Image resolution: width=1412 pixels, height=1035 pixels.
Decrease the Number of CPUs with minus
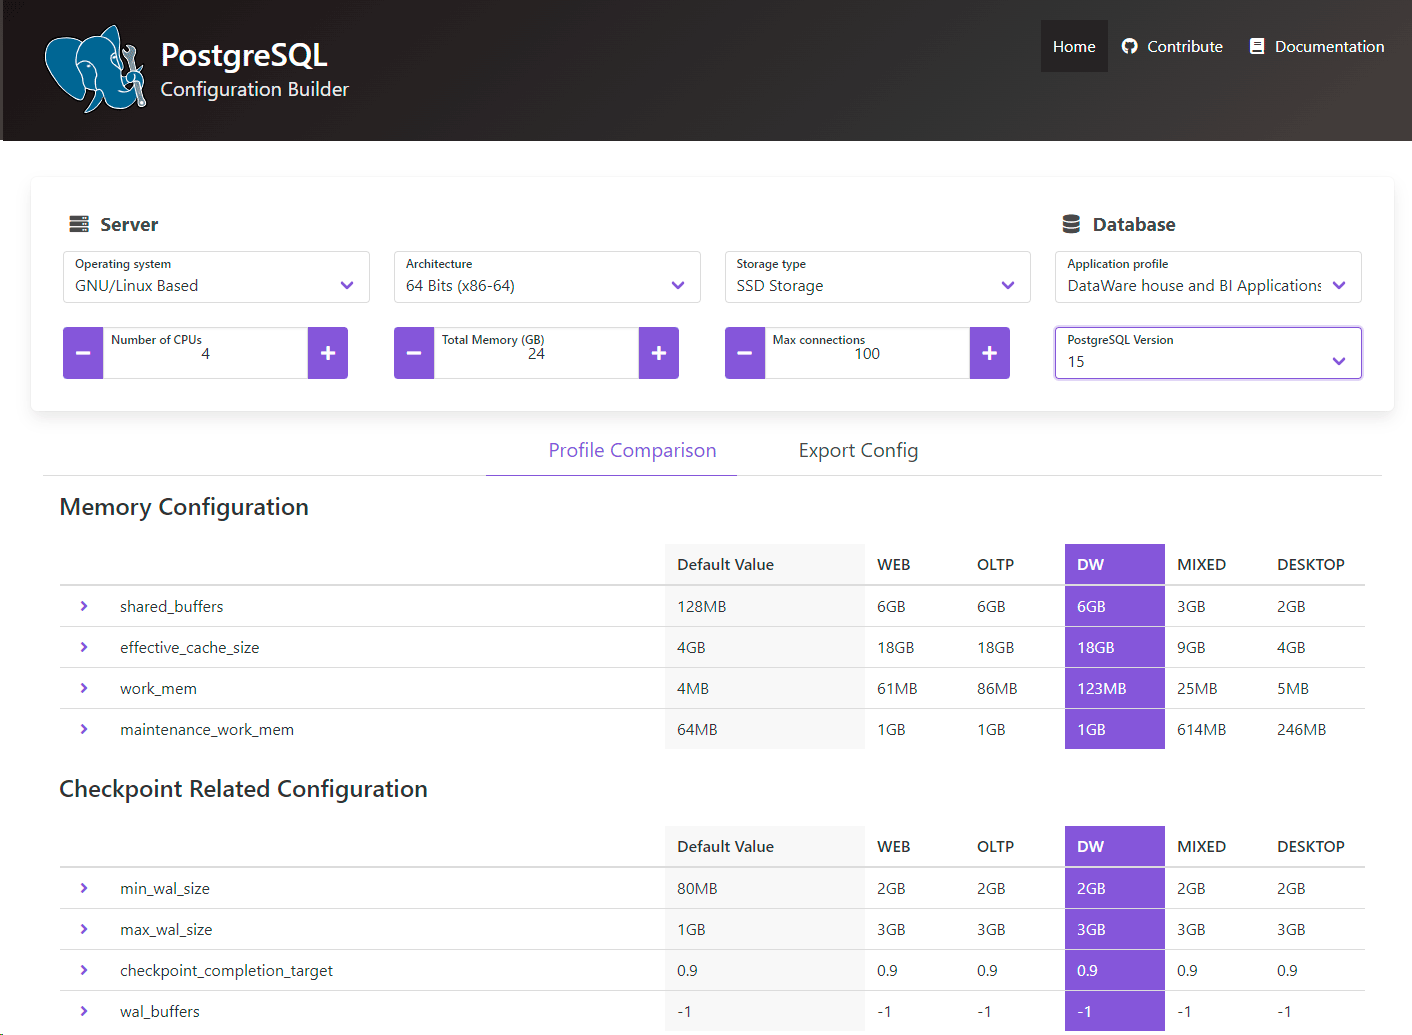click(x=83, y=353)
